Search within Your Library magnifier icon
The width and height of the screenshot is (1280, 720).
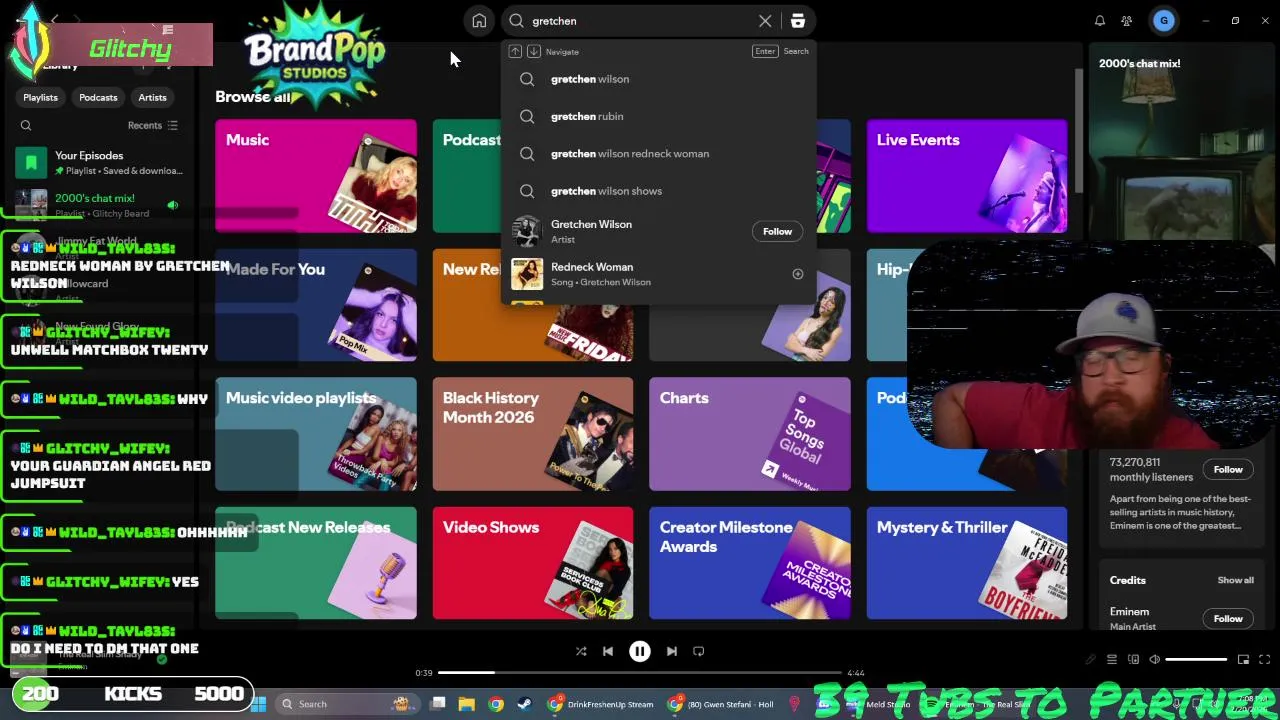click(x=26, y=126)
